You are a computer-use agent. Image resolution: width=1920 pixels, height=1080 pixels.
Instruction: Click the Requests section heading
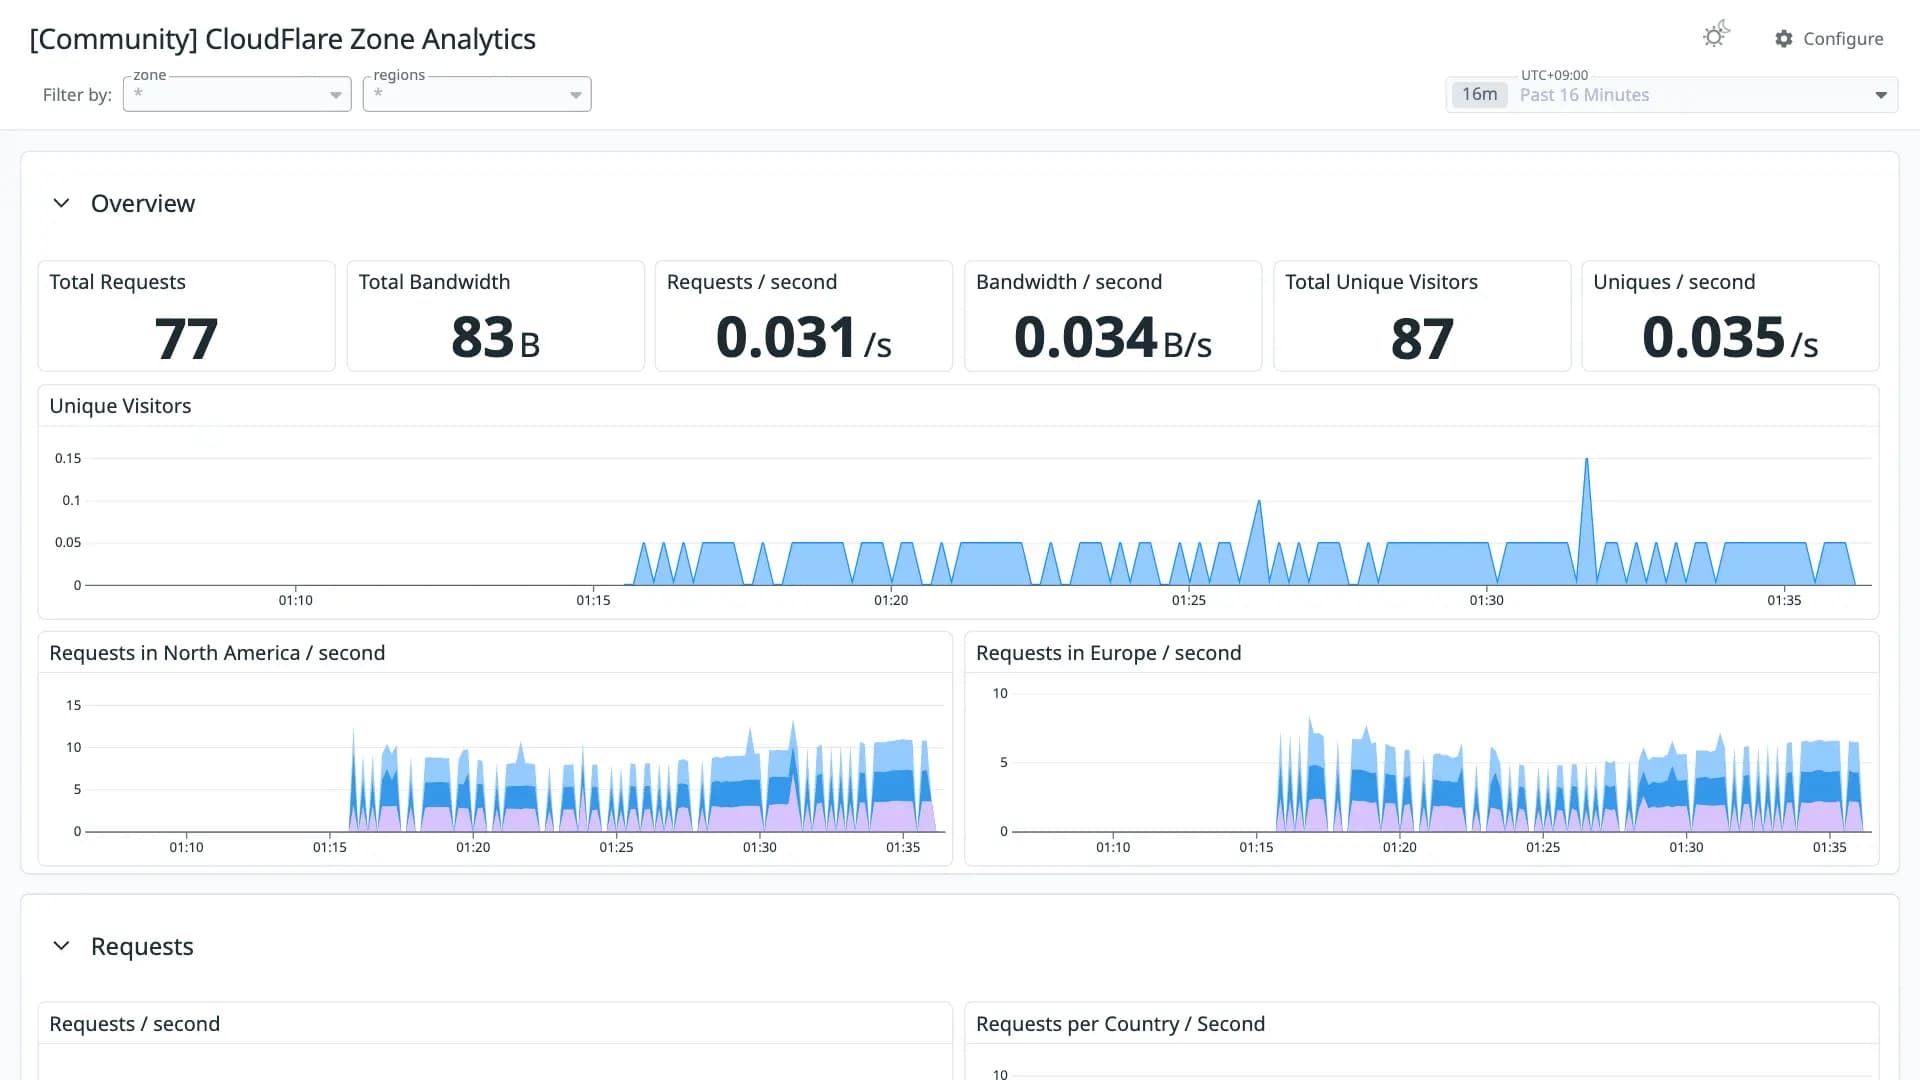click(x=142, y=946)
